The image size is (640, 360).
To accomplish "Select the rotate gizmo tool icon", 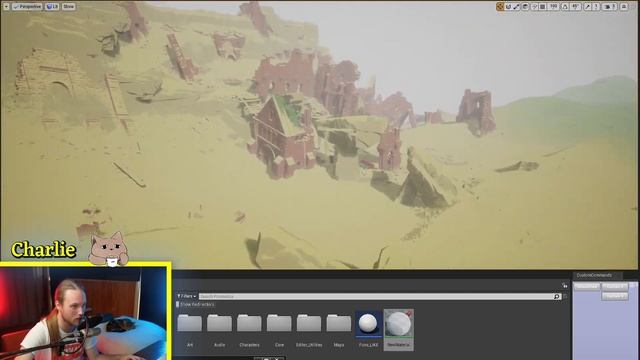I will click(508, 7).
